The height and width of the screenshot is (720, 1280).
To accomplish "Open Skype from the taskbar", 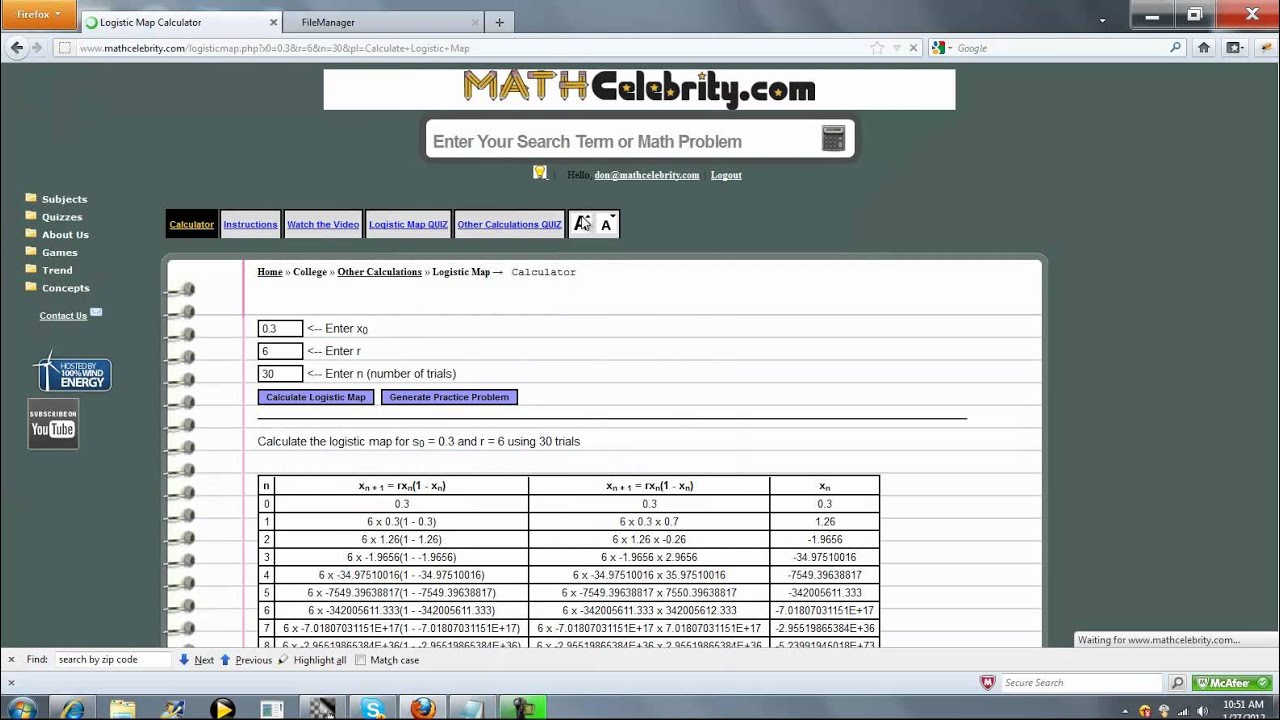I will click(x=373, y=709).
